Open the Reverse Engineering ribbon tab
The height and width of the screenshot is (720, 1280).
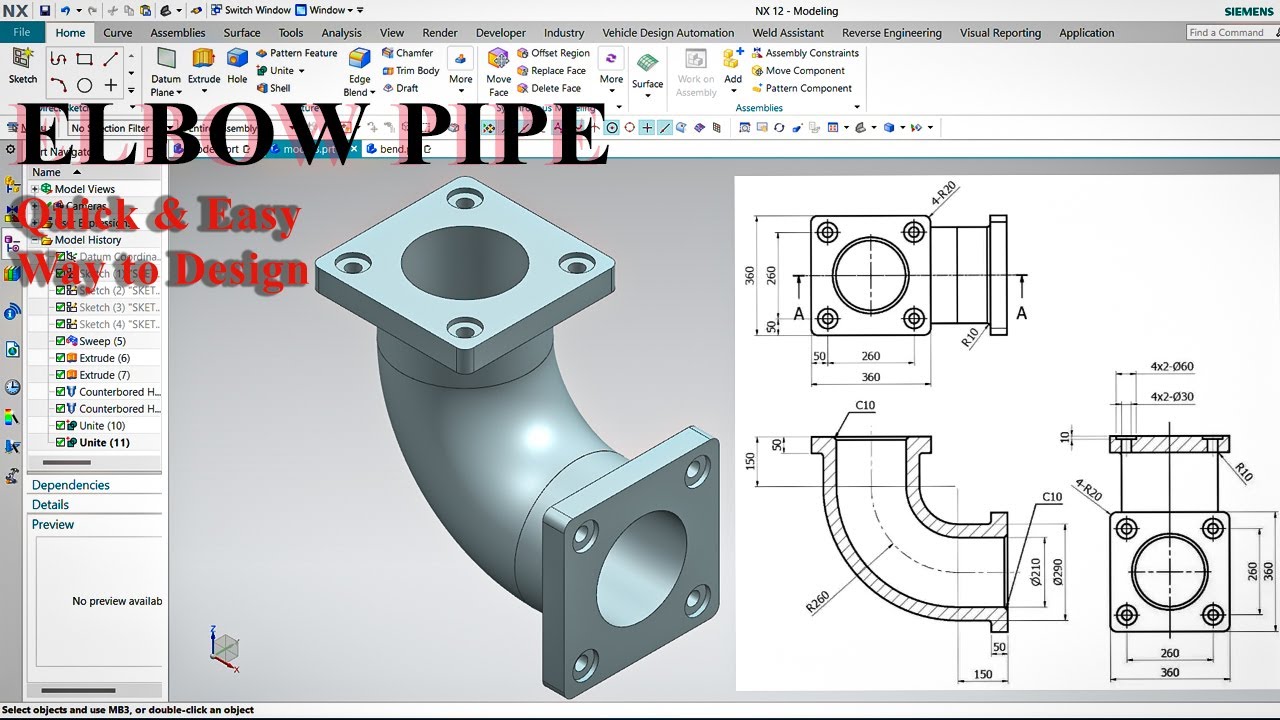pyautogui.click(x=892, y=33)
